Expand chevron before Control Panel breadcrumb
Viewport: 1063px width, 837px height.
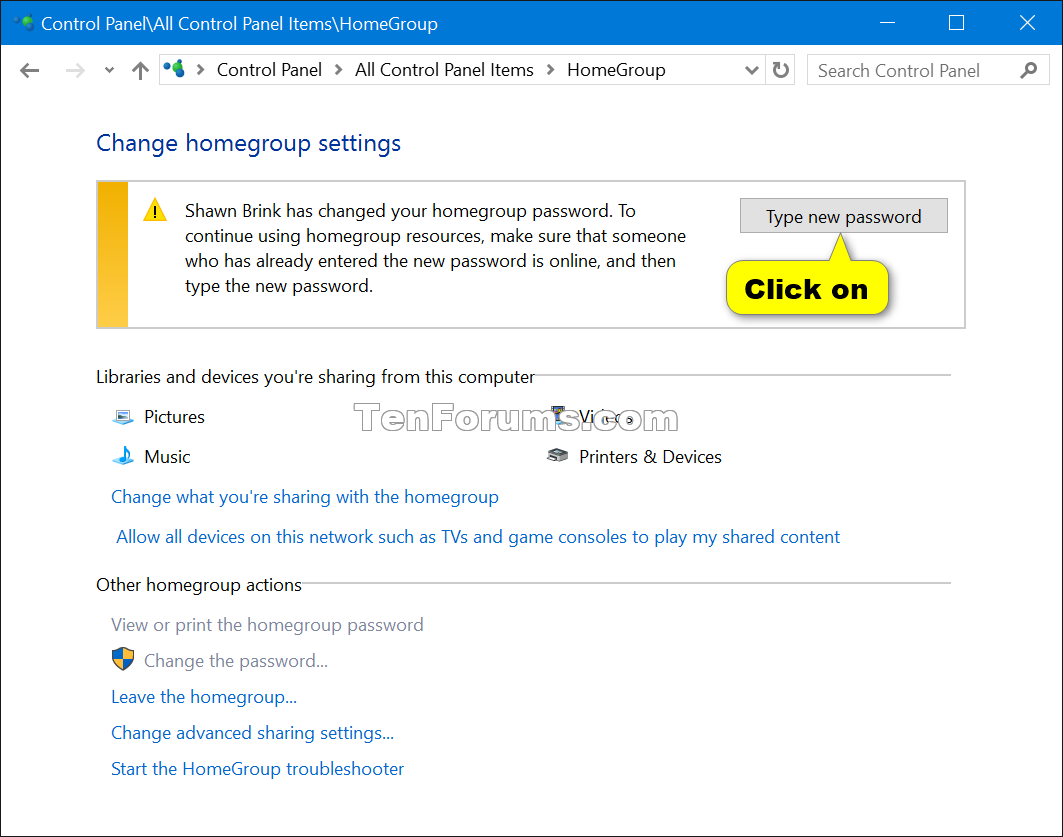coord(201,70)
